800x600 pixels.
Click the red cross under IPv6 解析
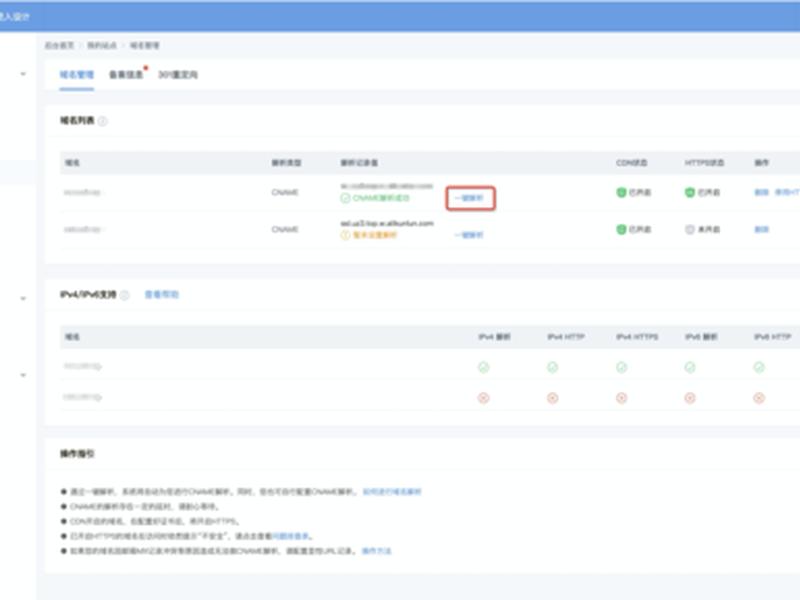click(690, 397)
